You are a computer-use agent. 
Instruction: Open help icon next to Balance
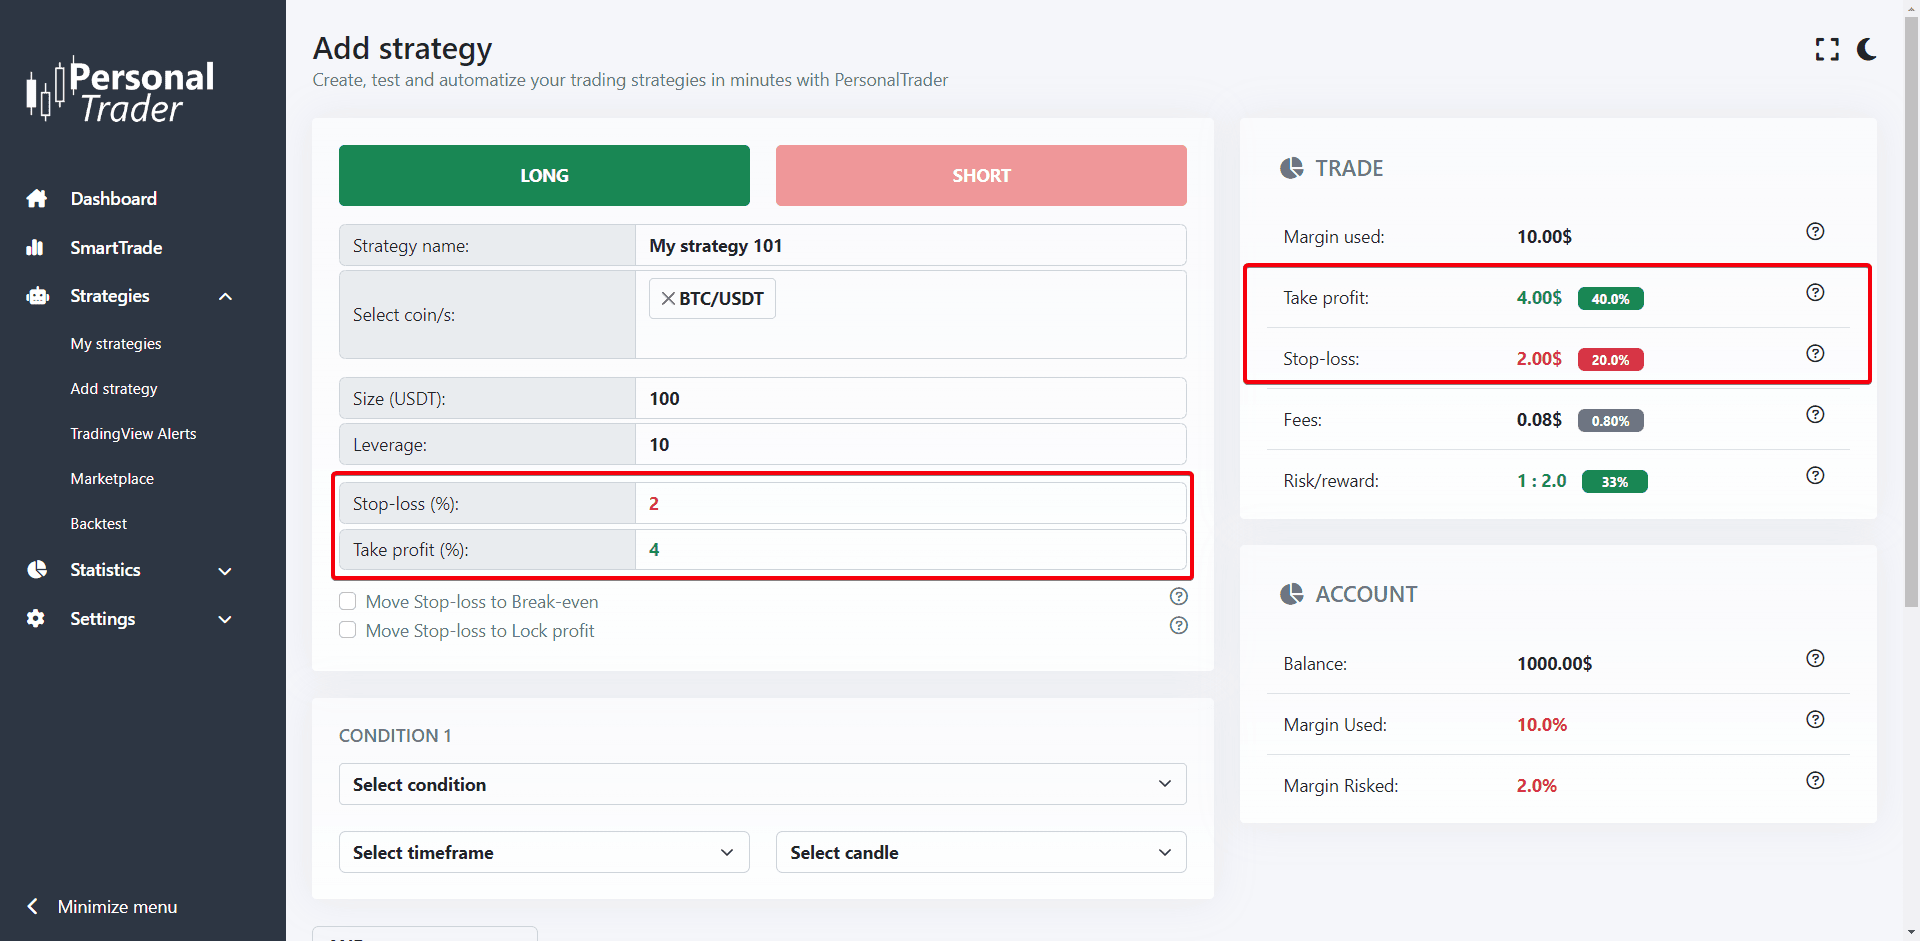click(x=1815, y=658)
